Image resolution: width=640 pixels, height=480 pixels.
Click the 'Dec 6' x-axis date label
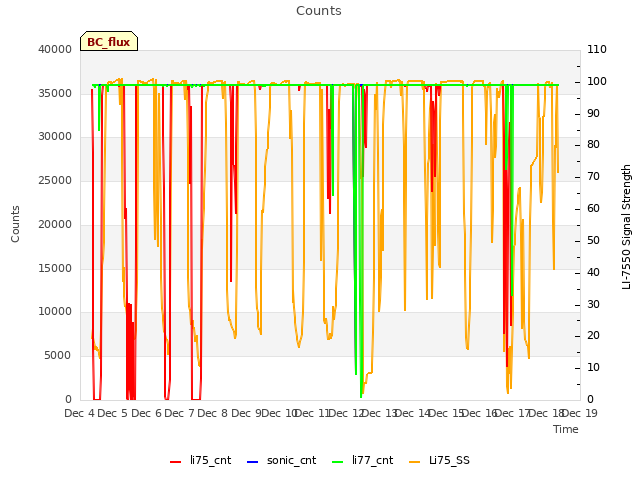[146, 413]
